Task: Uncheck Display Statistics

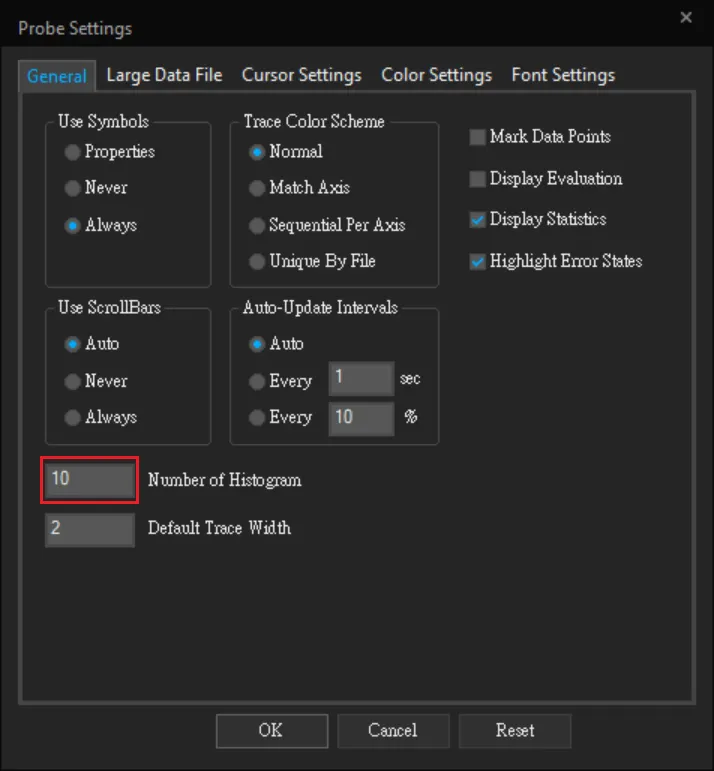Action: [478, 220]
